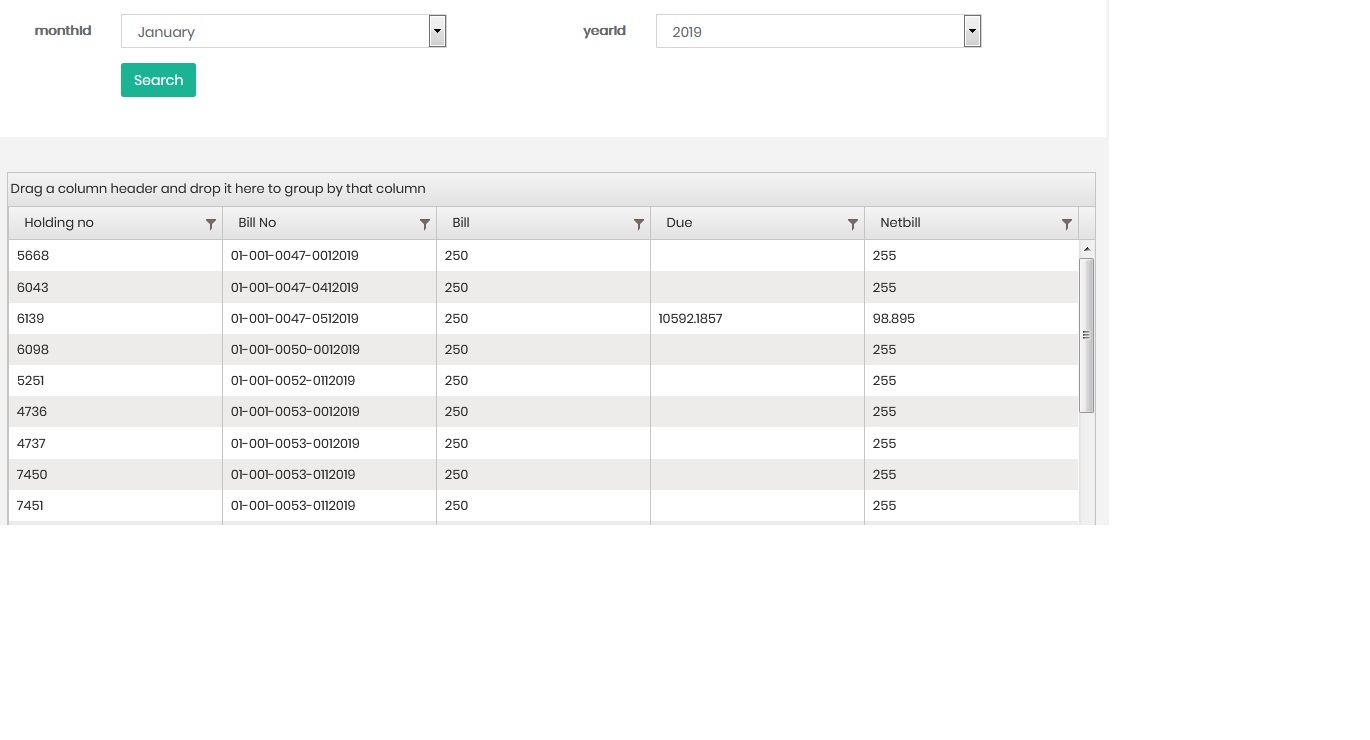Click the grid scrollbar up arrow
Screen dimensions: 1370x740
[x=1087, y=248]
